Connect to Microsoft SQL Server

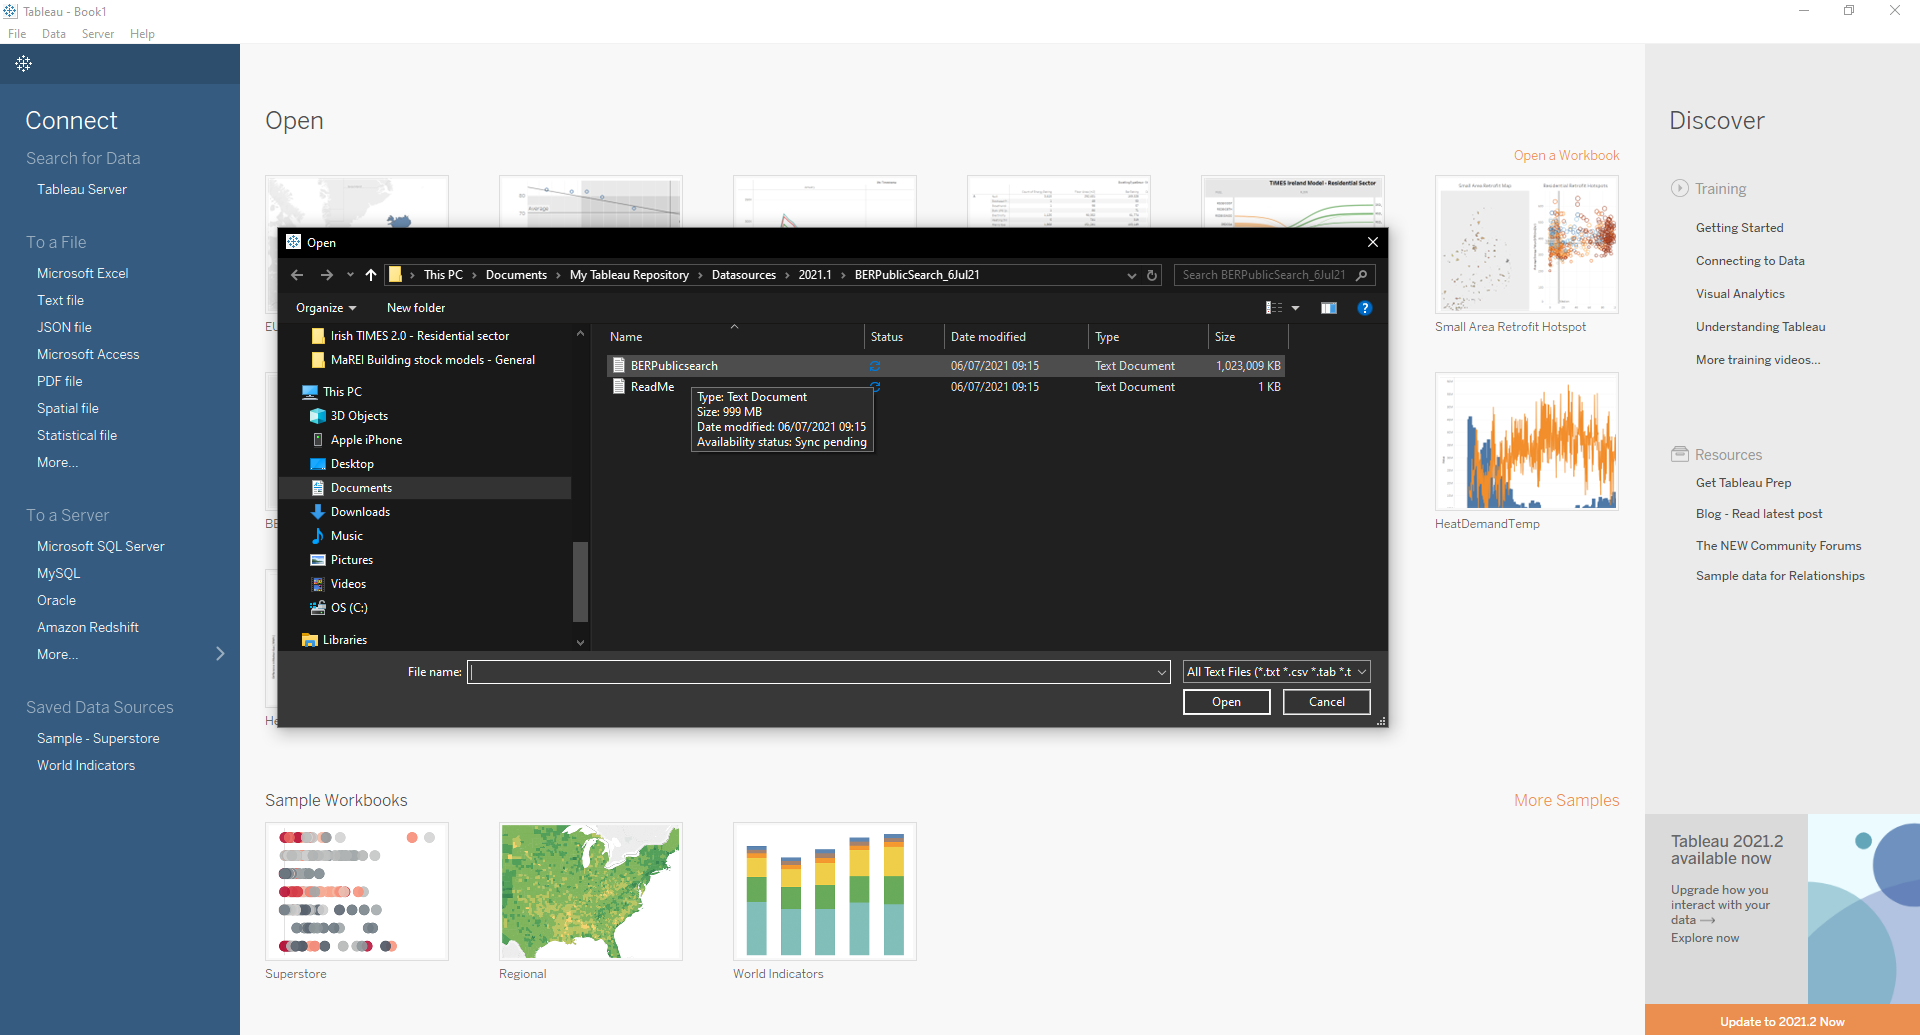pos(100,546)
